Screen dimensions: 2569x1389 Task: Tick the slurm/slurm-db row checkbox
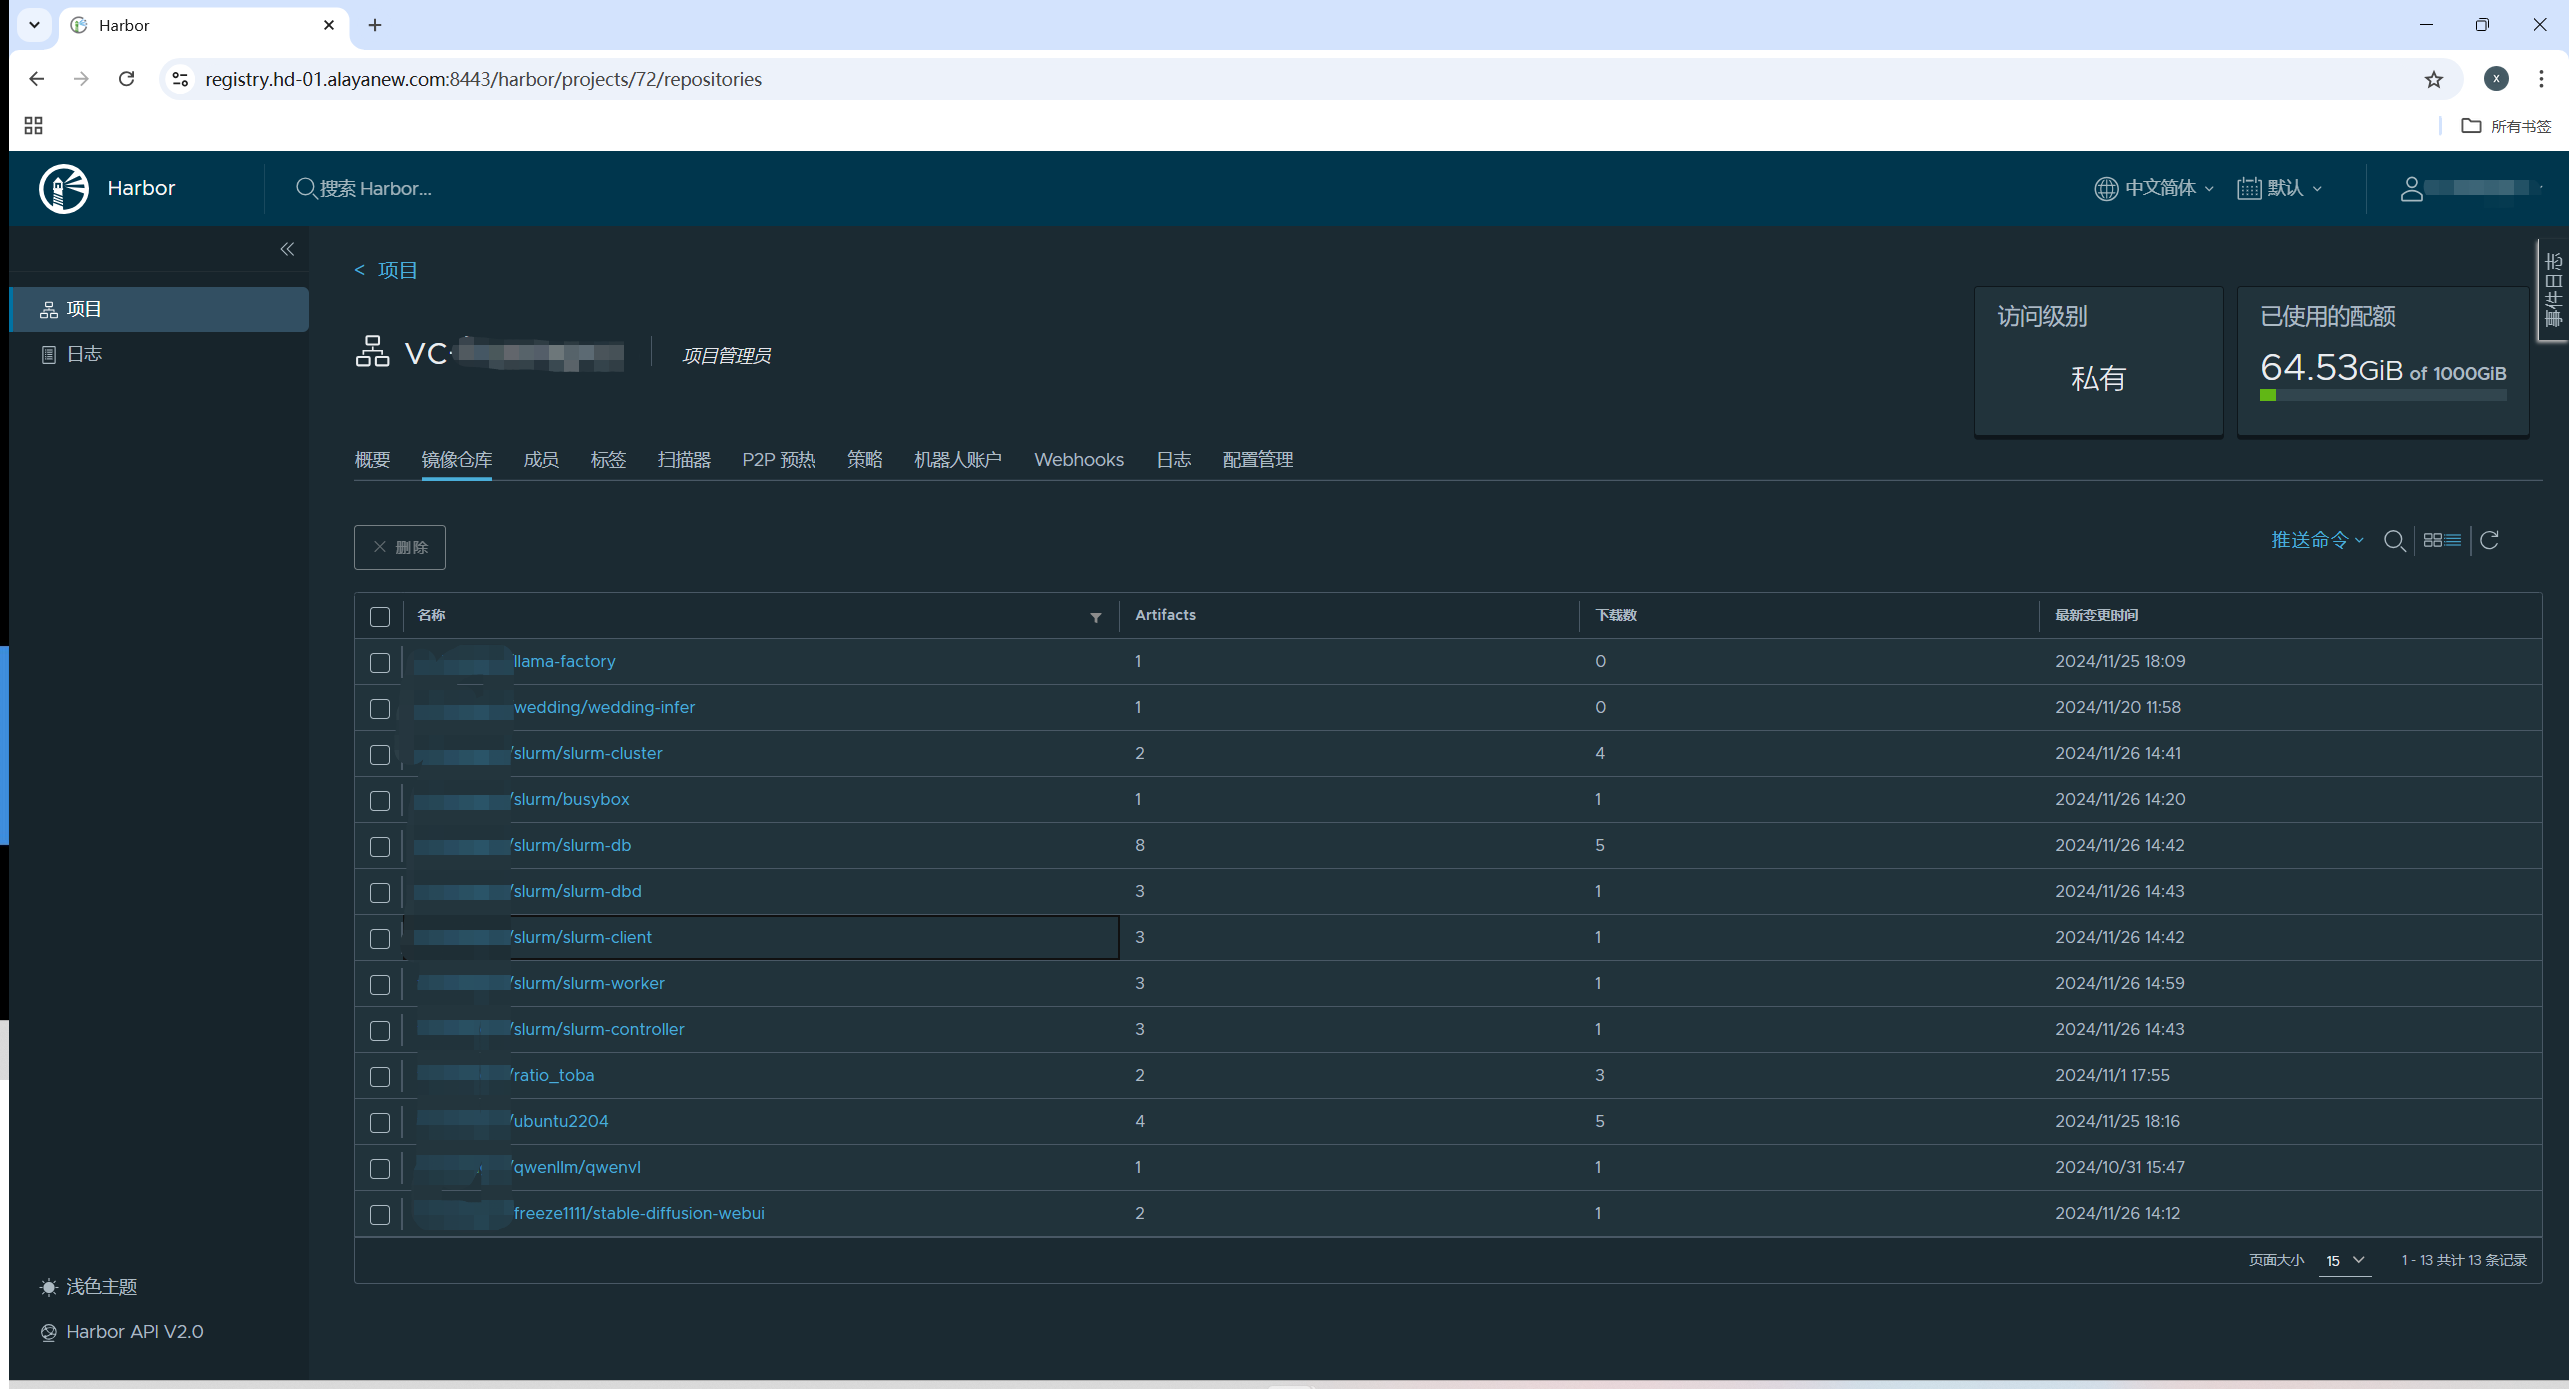click(380, 847)
